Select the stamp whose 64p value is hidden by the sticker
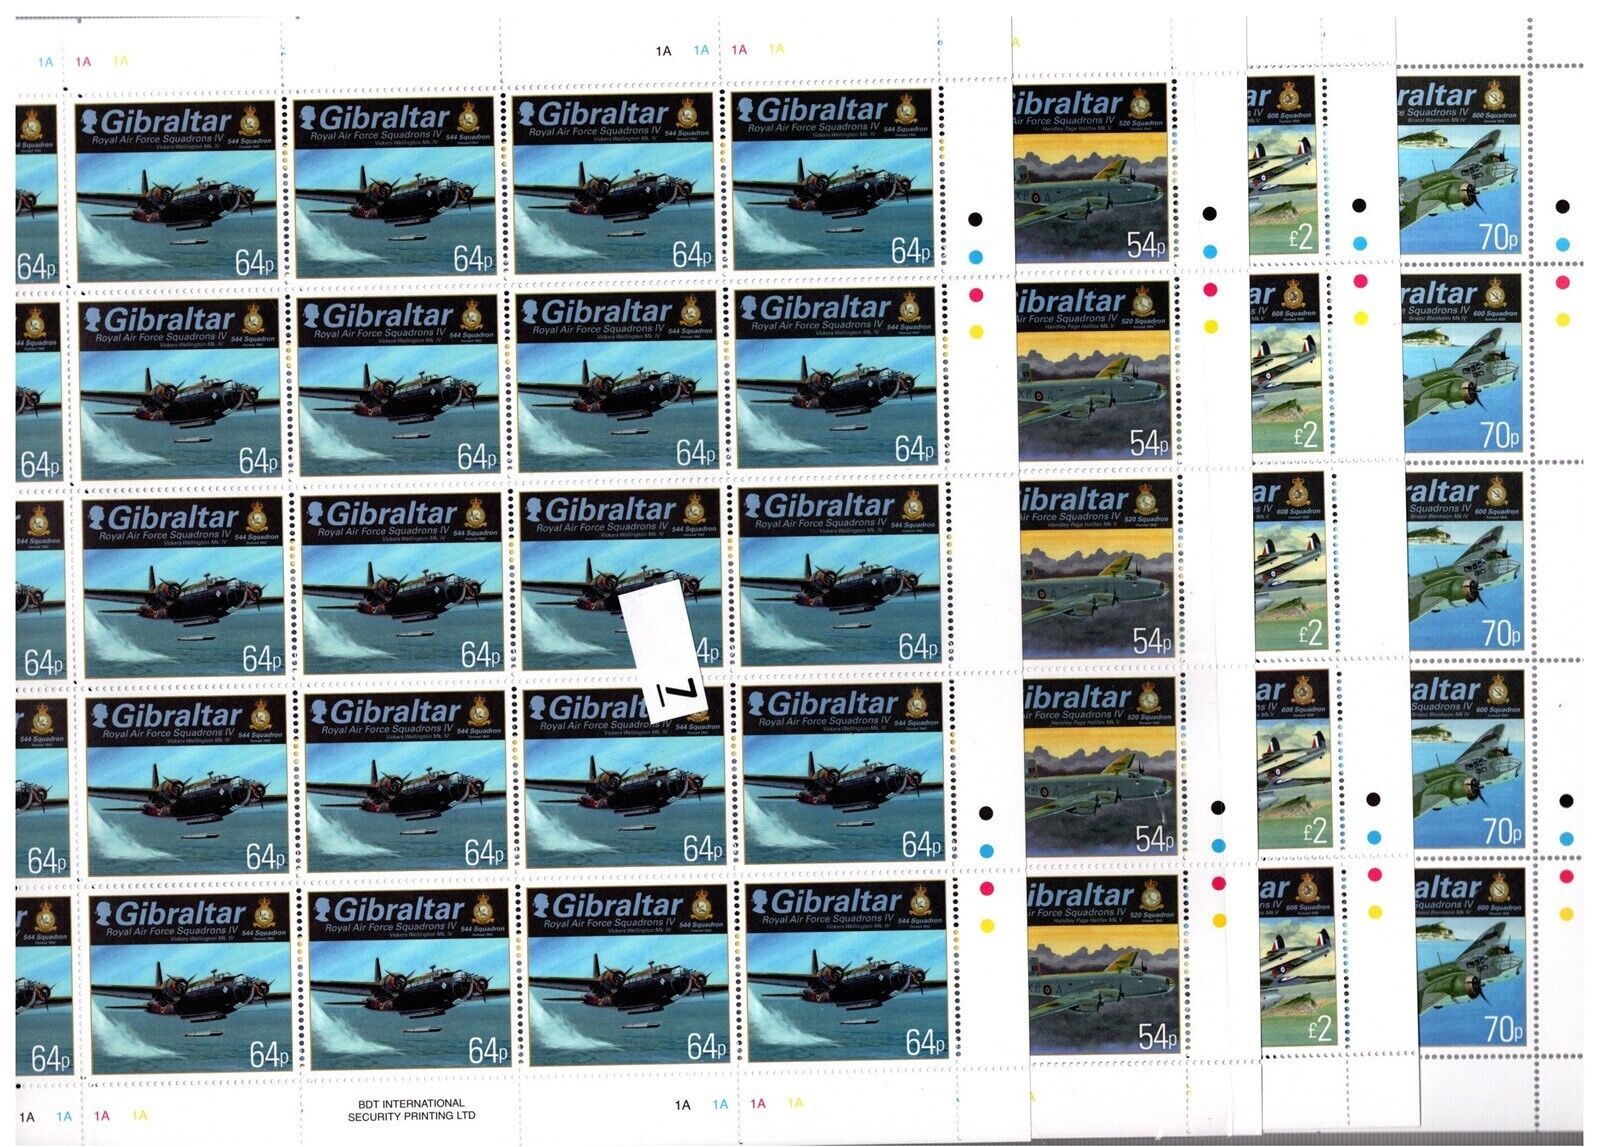Image resolution: width=1600 pixels, height=1147 pixels. [622, 580]
